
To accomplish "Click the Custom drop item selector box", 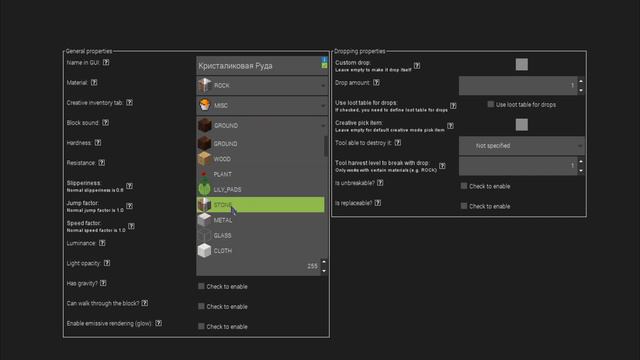I will point(522,64).
